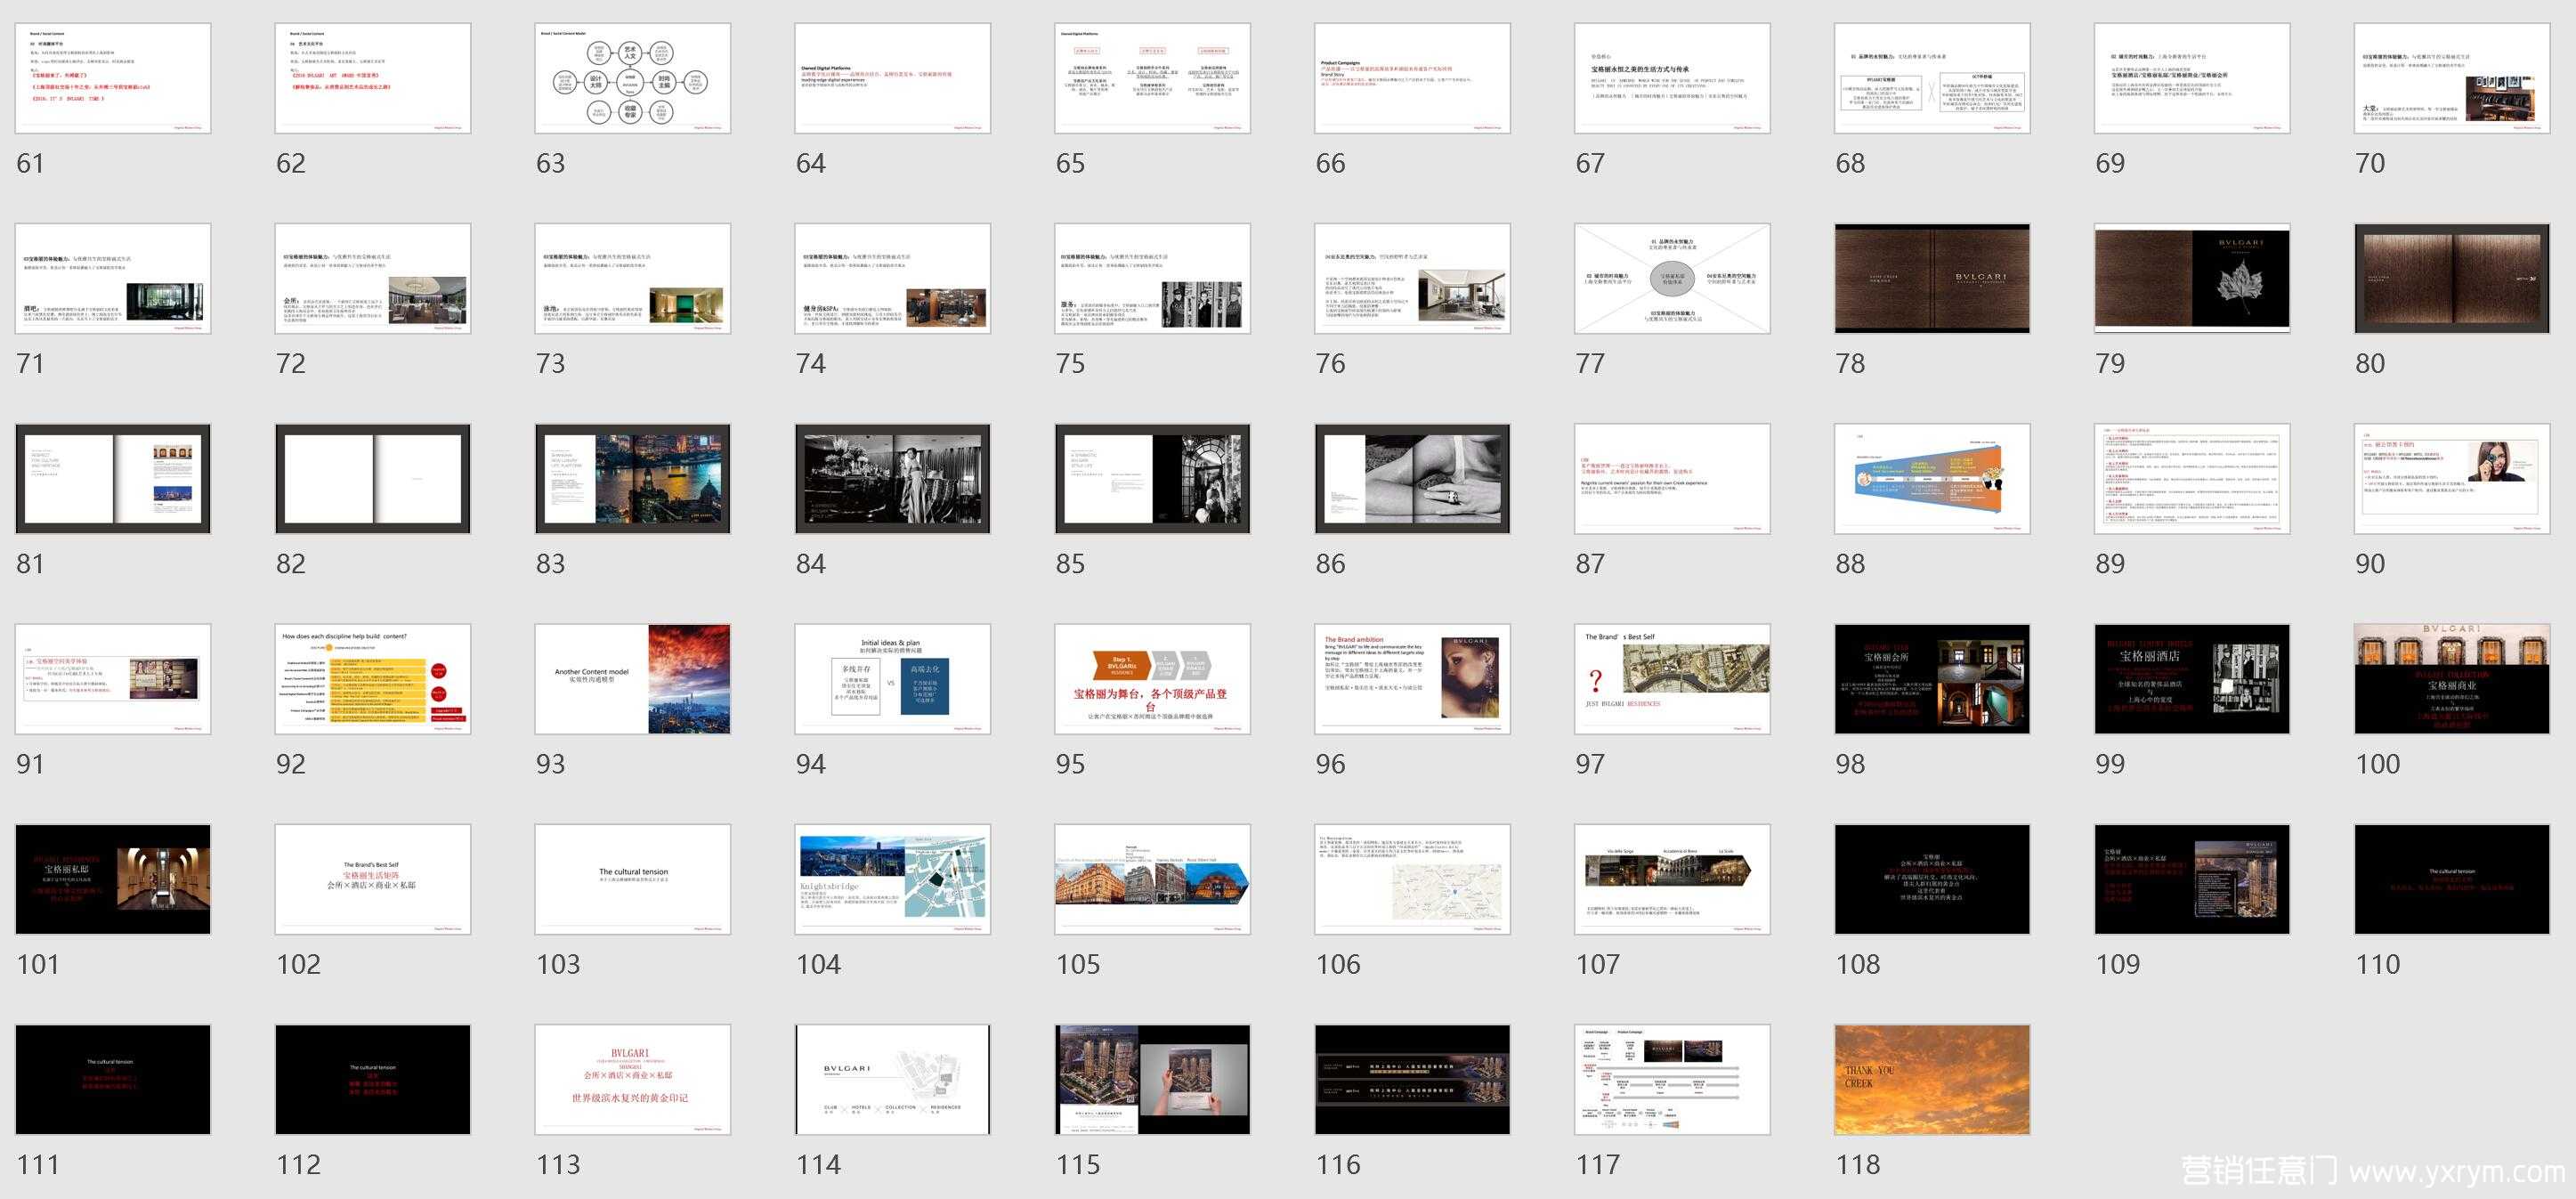2576x1199 pixels.
Task: Select slide 88 funnel graphic thumbnail
Action: (1933, 479)
